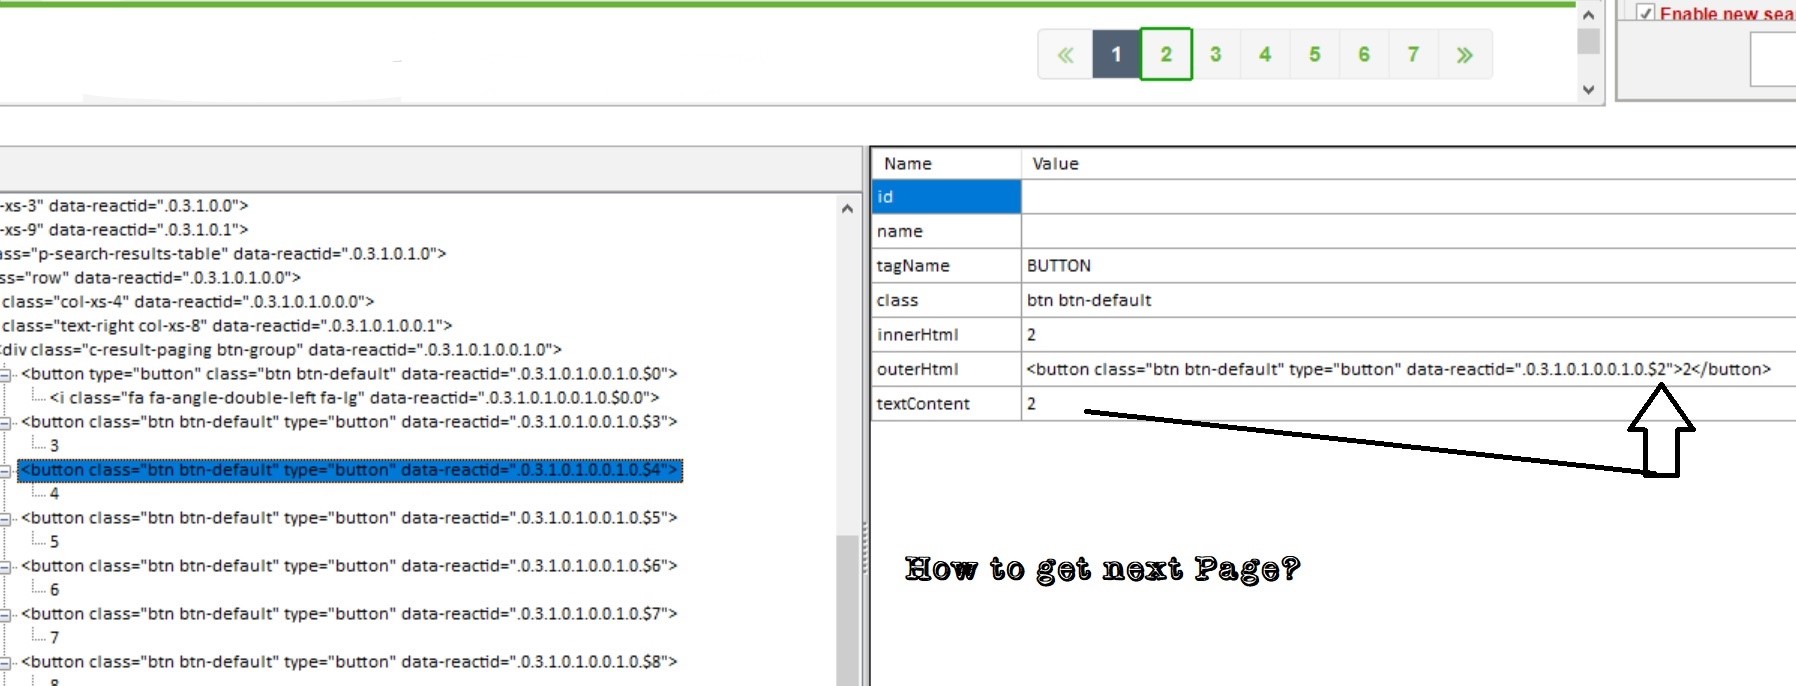Click the HTML tree vertical scrollbar thumb
This screenshot has height=686, width=1796.
[847, 610]
